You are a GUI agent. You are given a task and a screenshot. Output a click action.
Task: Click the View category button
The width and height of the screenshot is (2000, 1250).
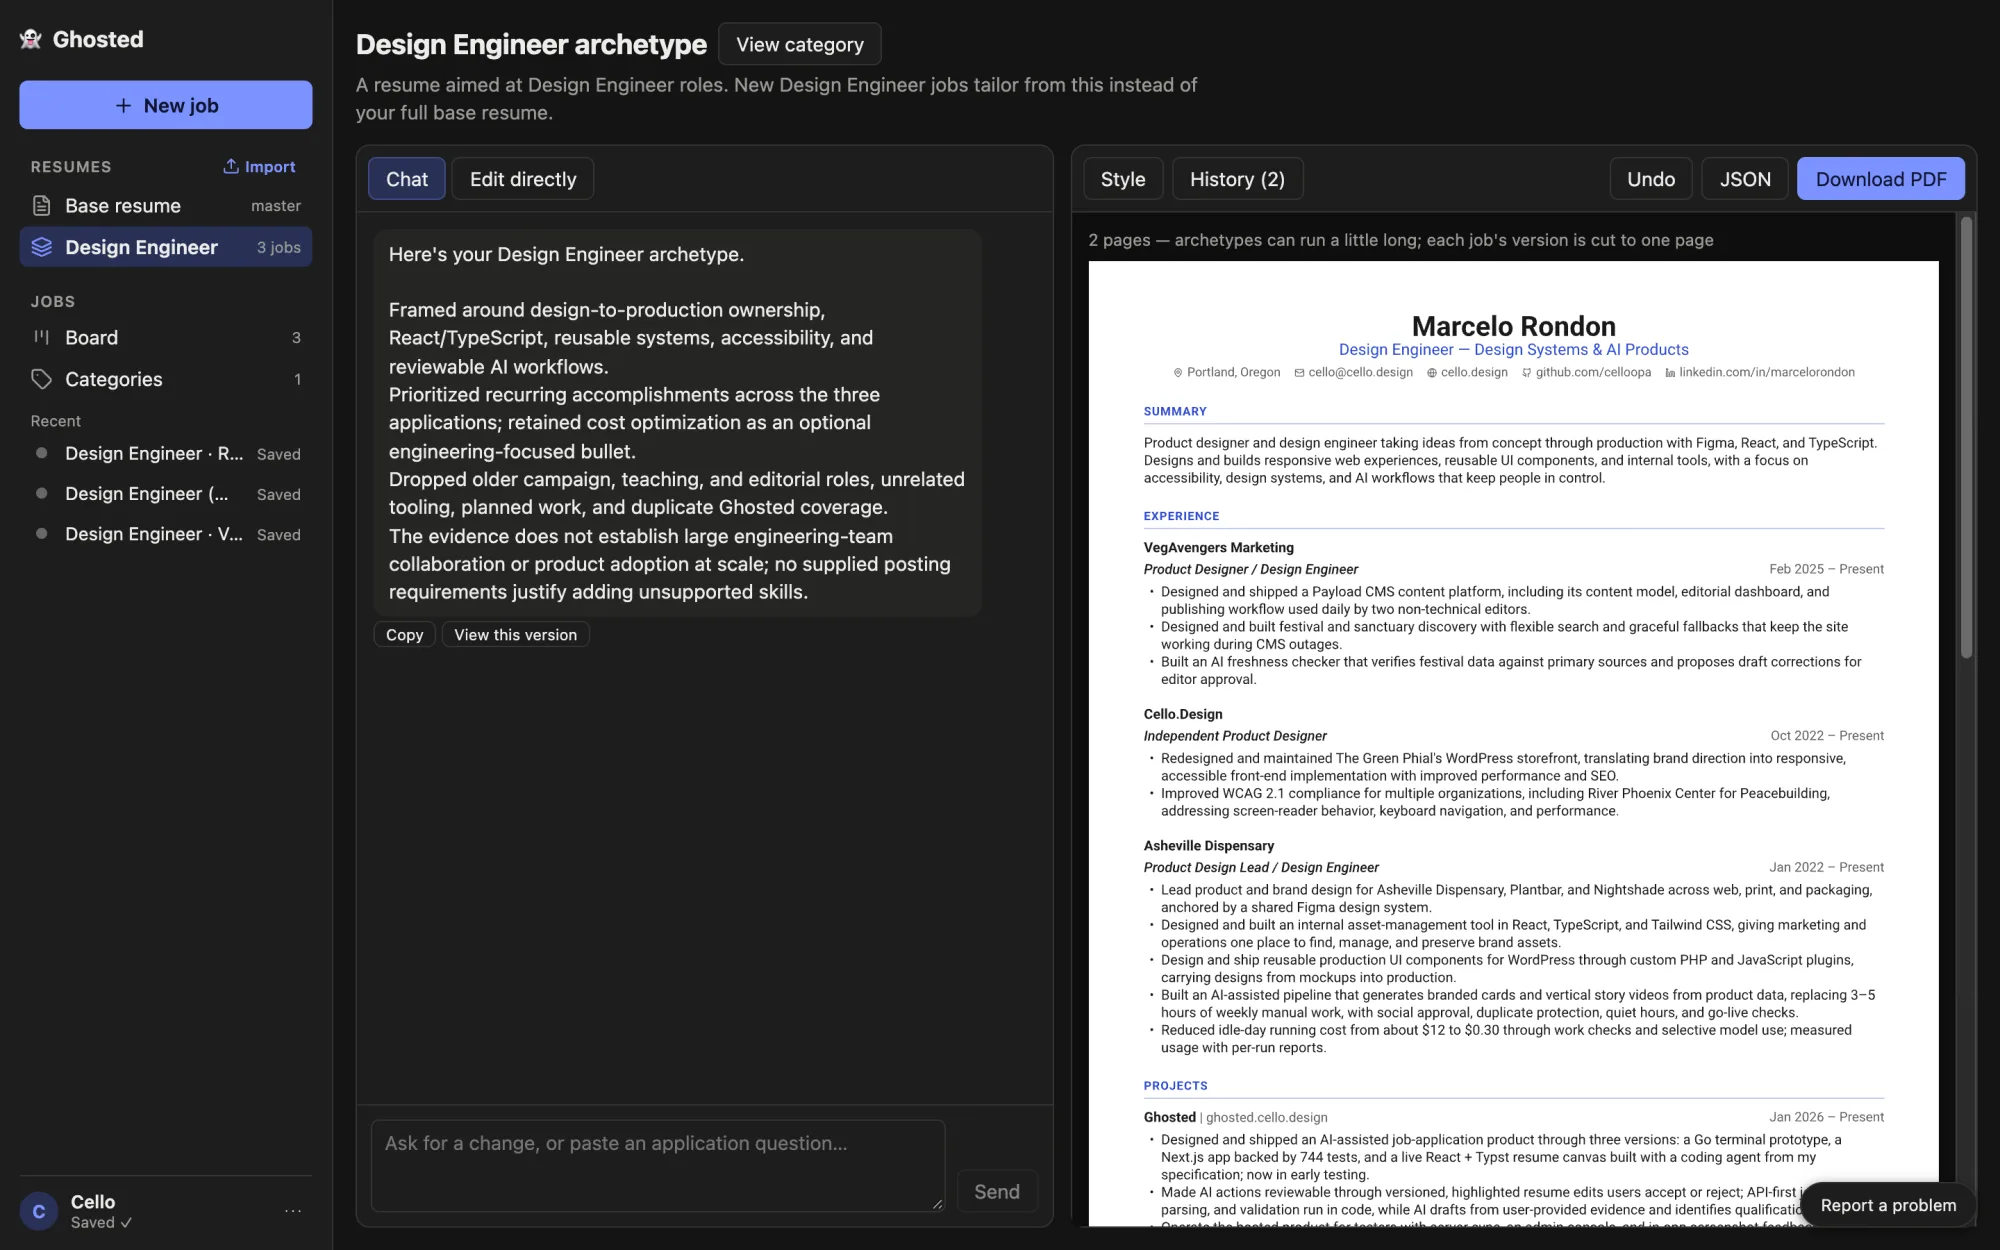pos(800,44)
